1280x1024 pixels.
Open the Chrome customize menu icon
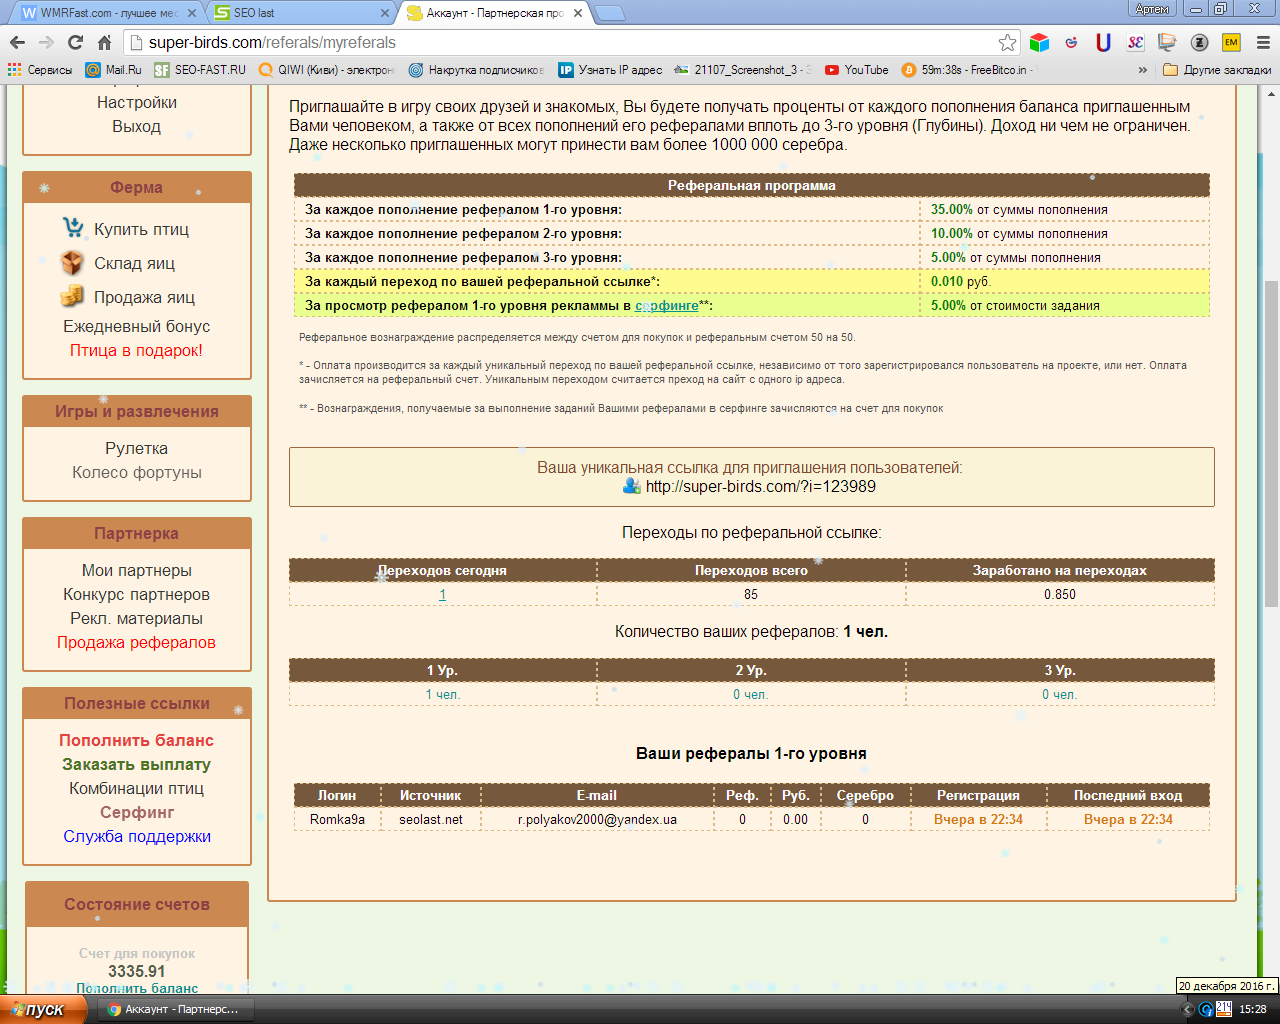click(1262, 42)
